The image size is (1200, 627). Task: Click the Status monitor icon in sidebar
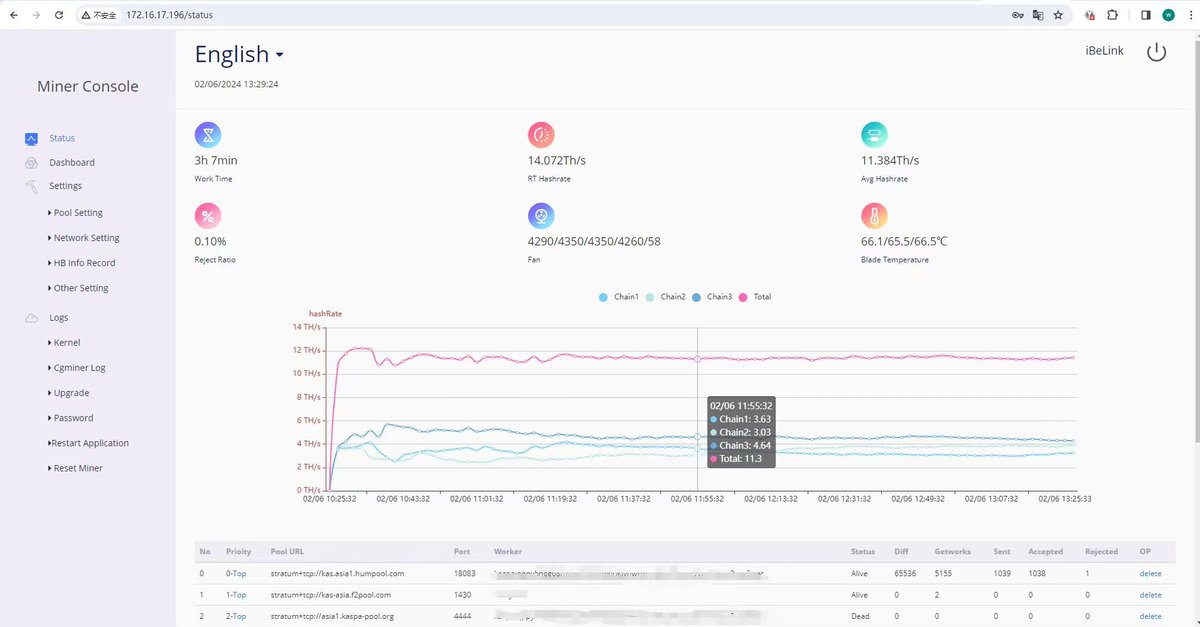(31, 139)
